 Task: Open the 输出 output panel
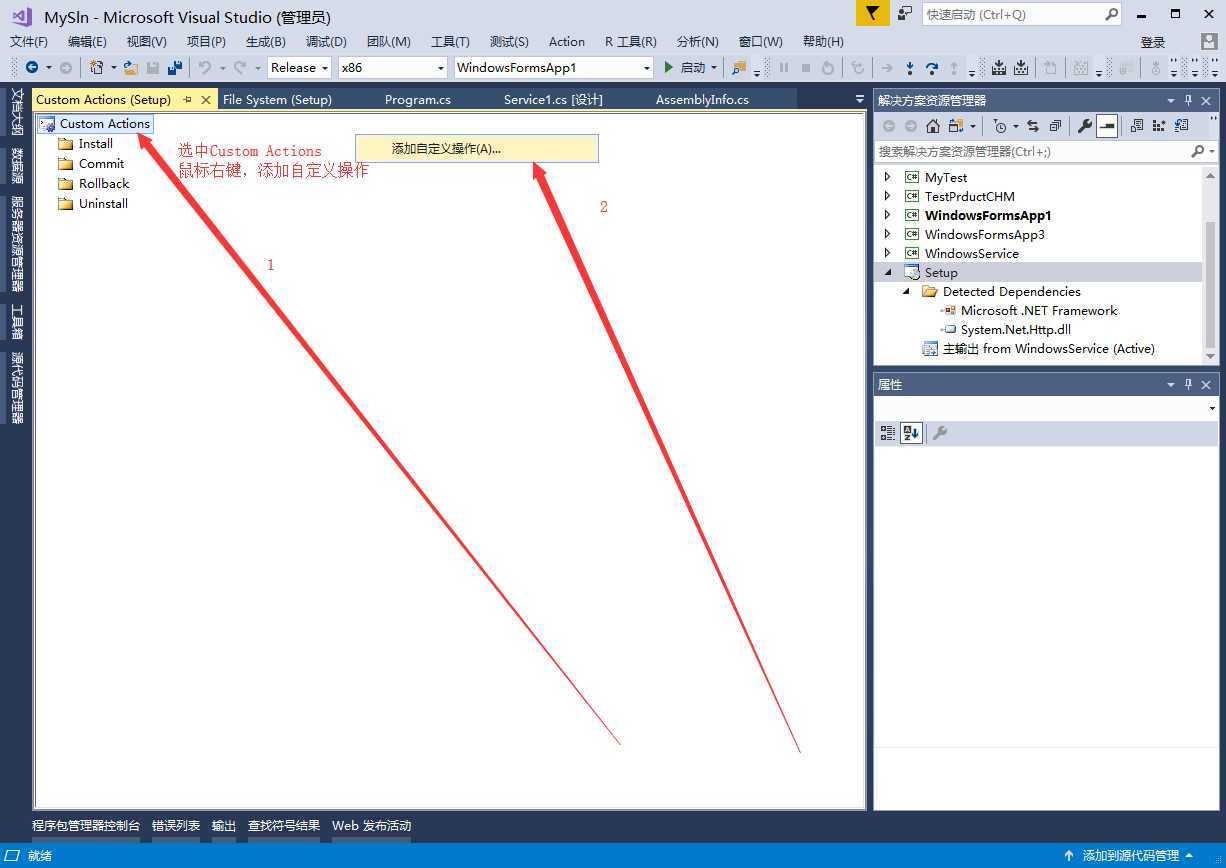pos(224,826)
